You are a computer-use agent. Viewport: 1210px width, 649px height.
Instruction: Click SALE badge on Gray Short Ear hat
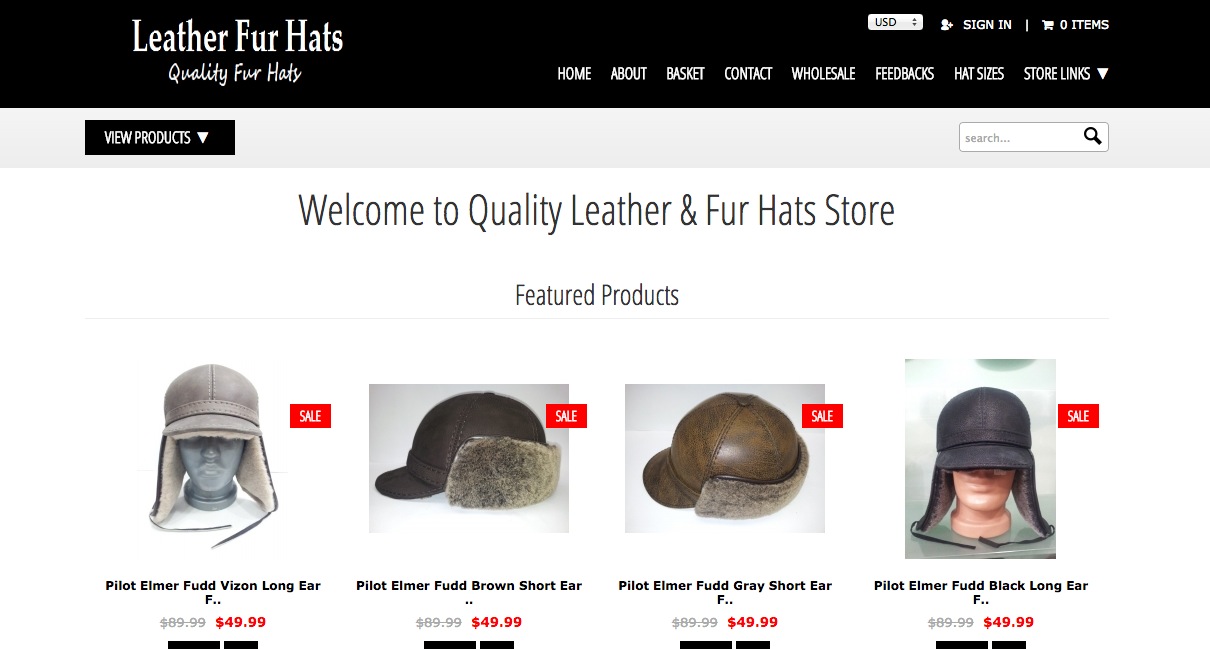(822, 416)
